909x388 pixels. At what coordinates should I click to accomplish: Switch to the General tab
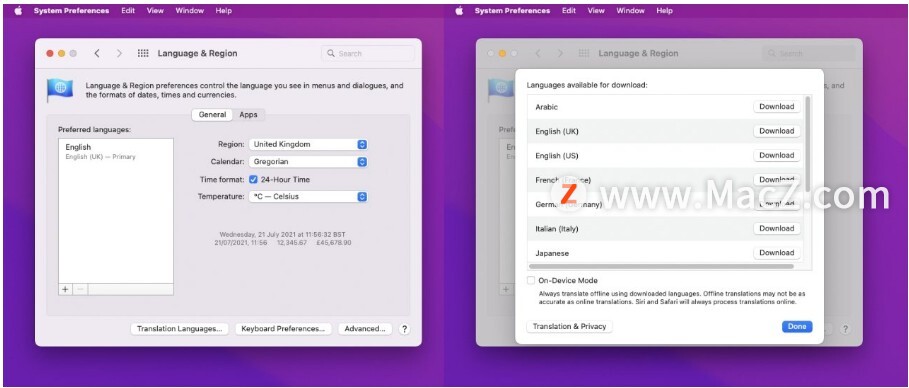[x=212, y=115]
